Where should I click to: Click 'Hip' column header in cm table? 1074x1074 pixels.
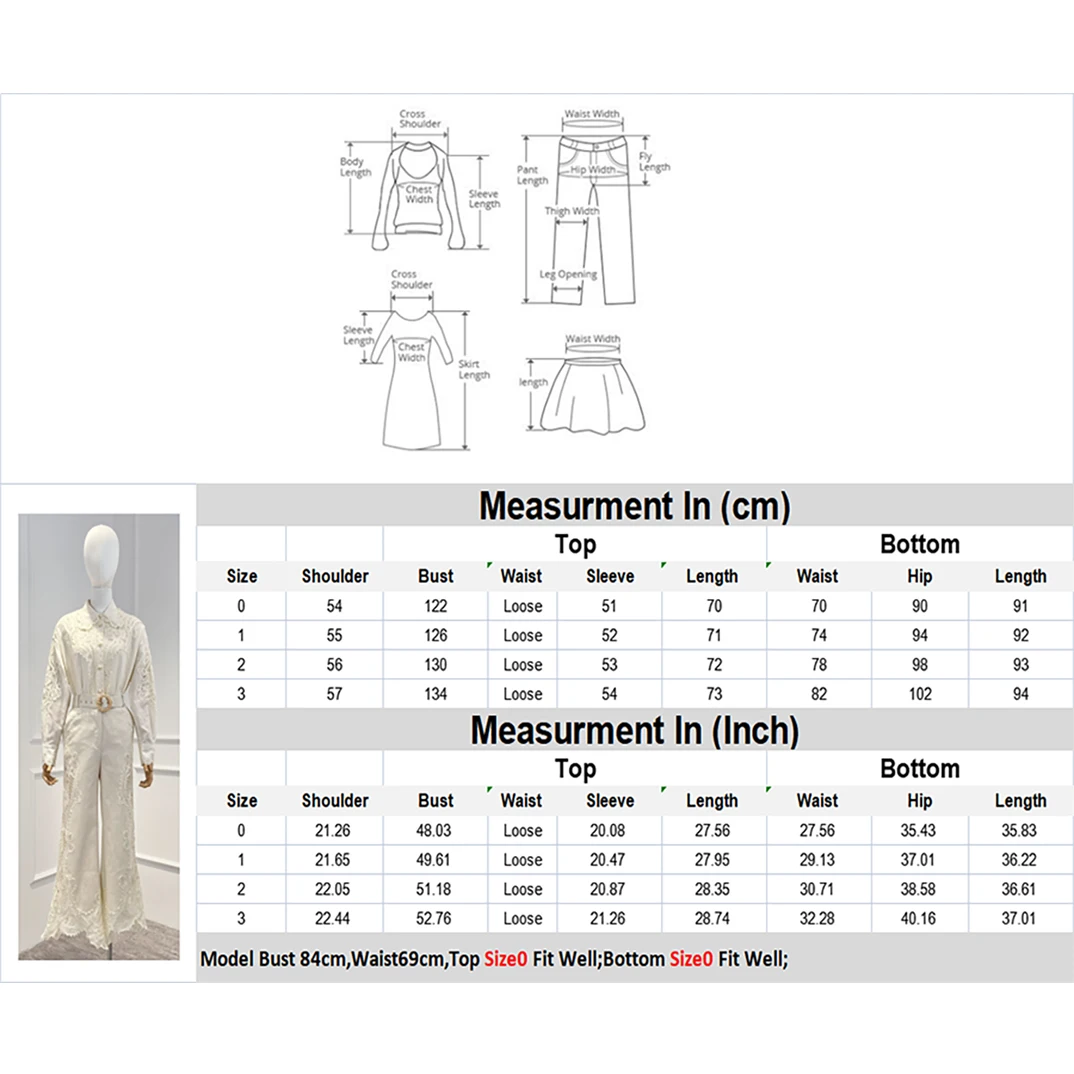[919, 577]
